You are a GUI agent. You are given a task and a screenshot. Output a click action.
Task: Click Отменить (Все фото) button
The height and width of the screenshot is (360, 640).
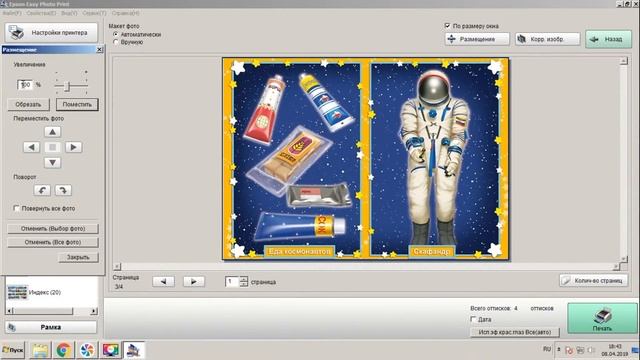tap(53, 242)
